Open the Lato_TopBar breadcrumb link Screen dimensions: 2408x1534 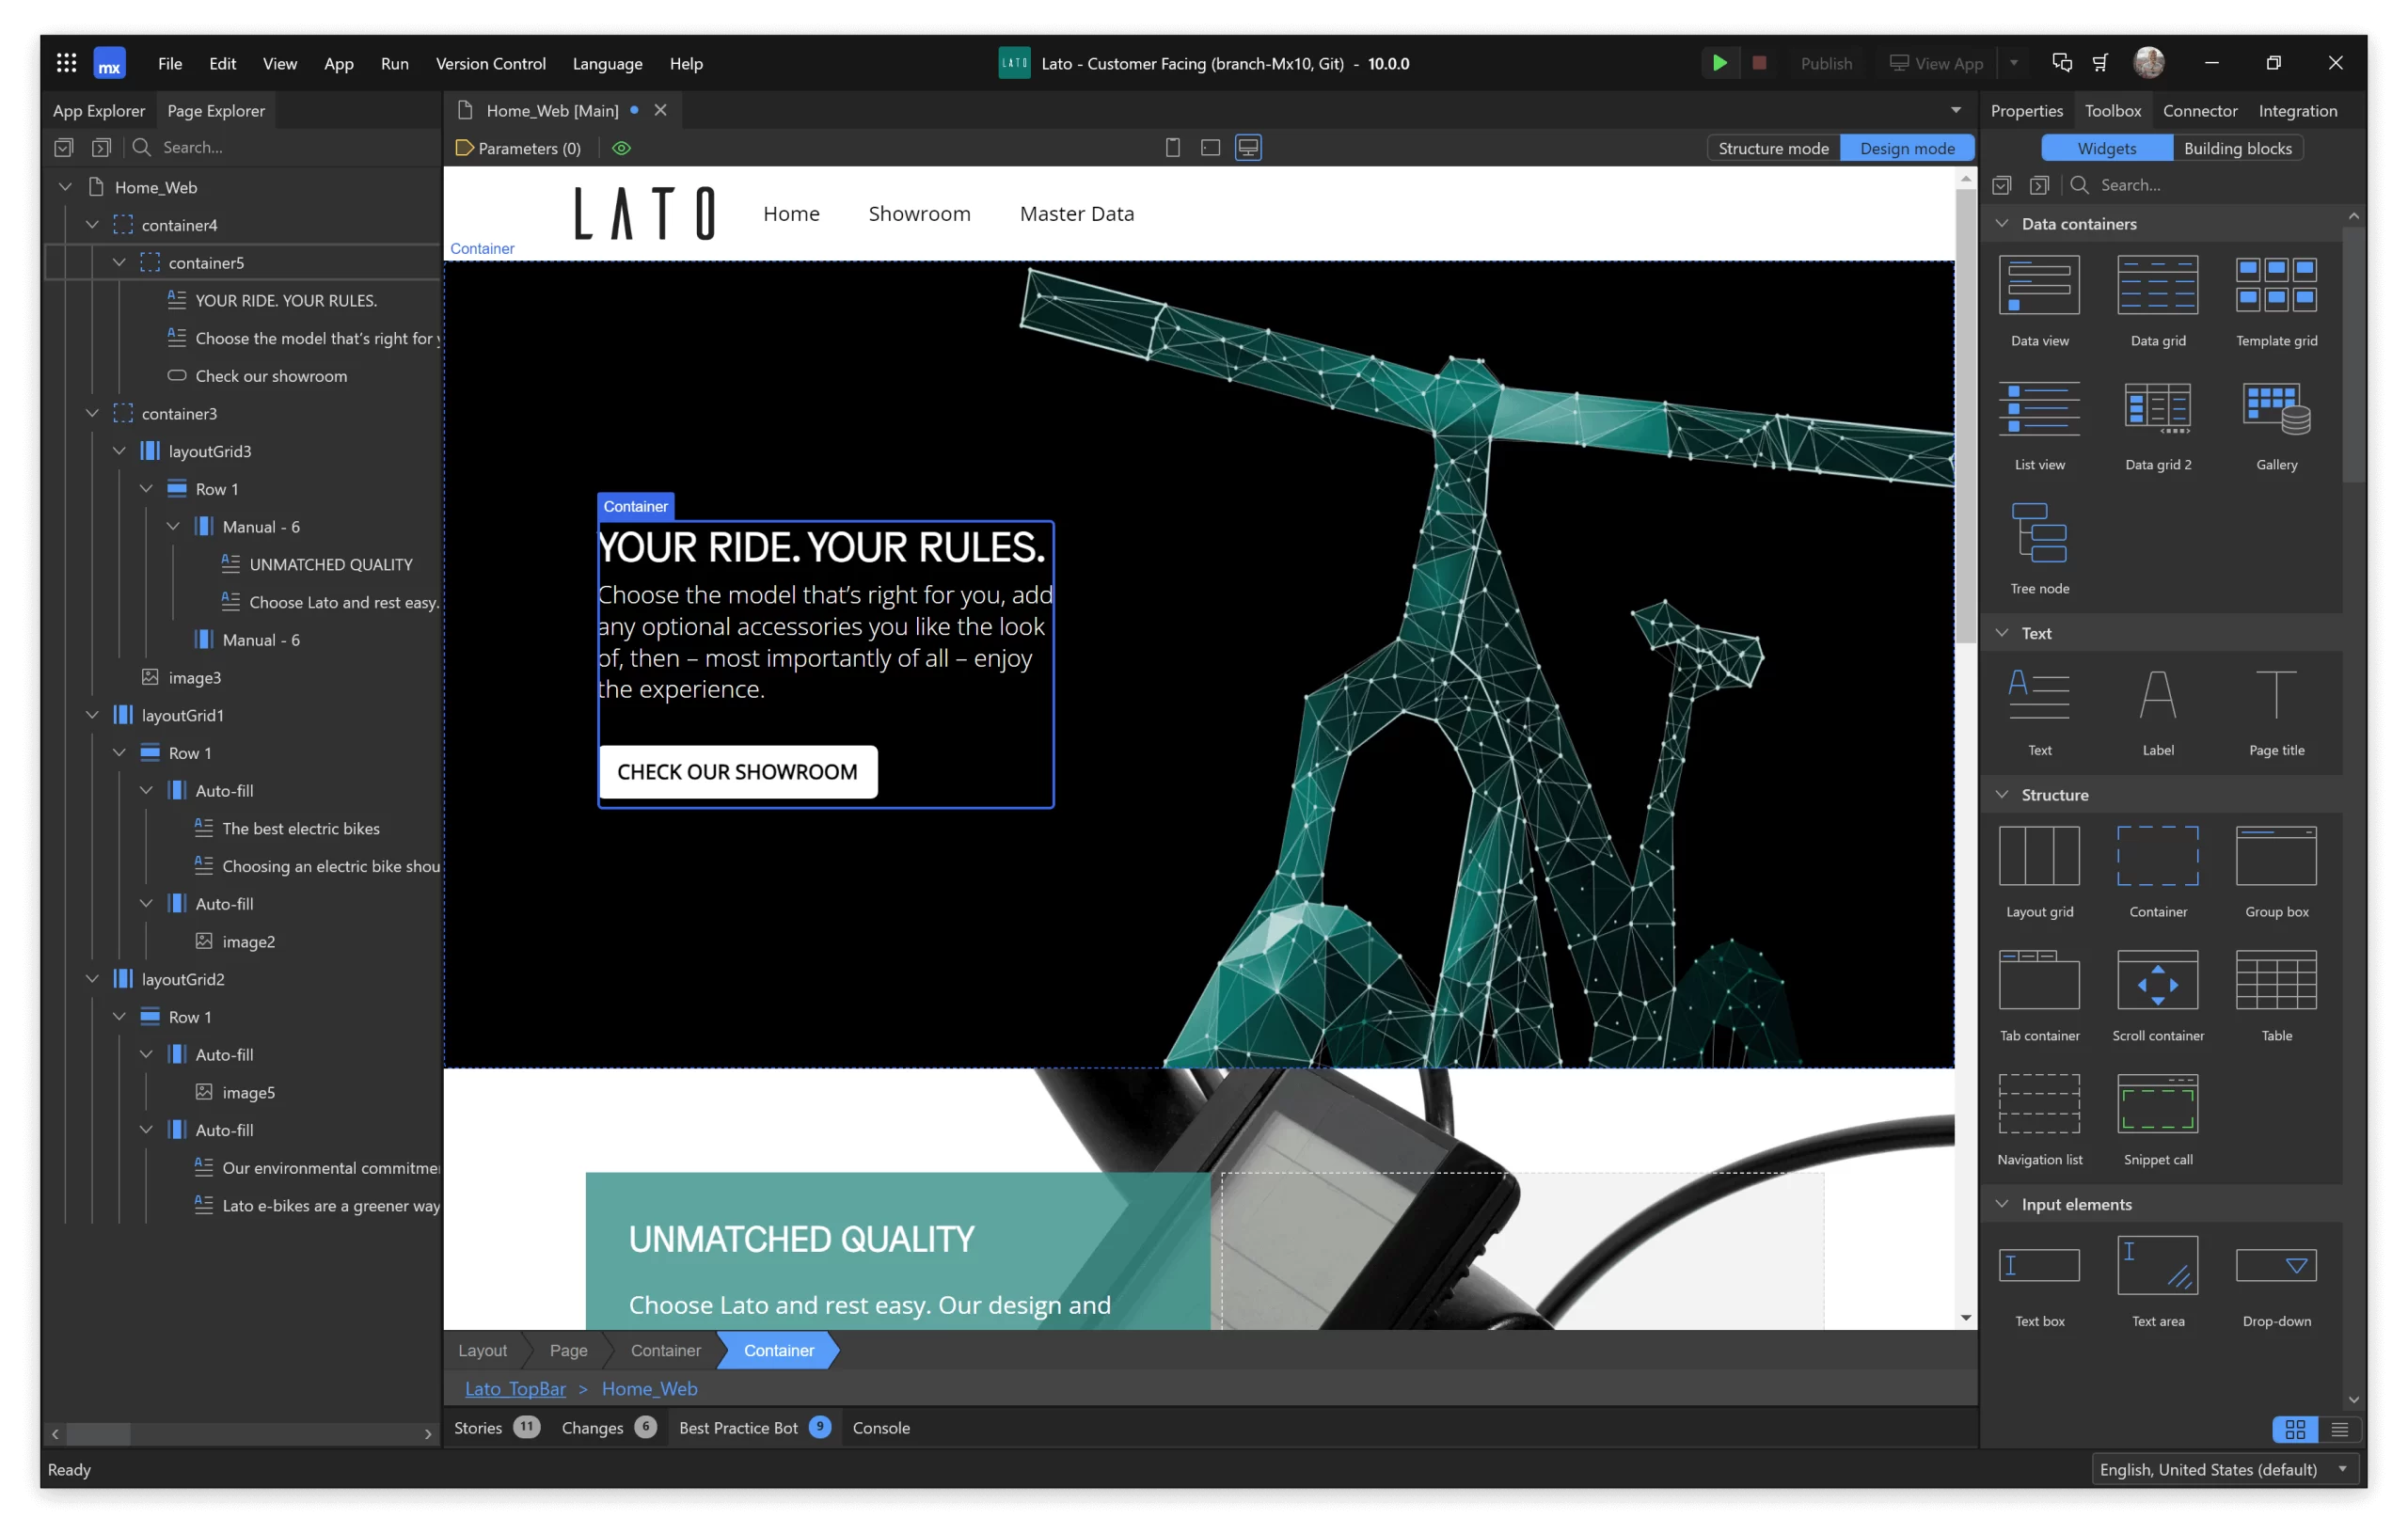[x=515, y=1388]
